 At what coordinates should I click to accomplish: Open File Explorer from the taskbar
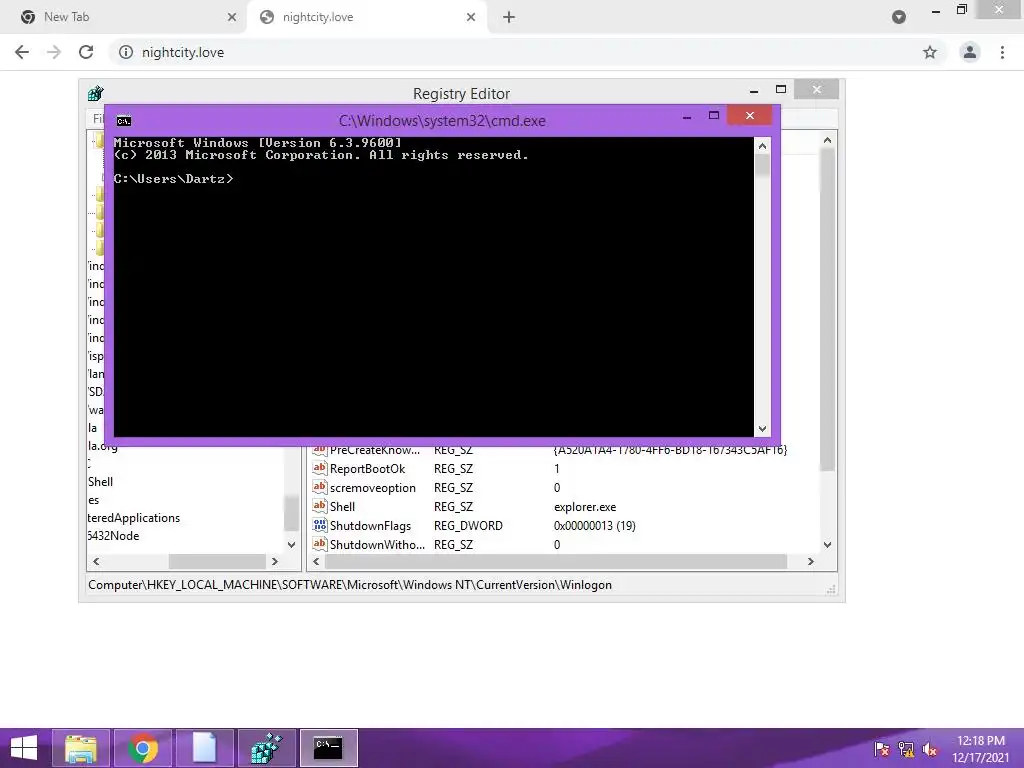(80, 748)
